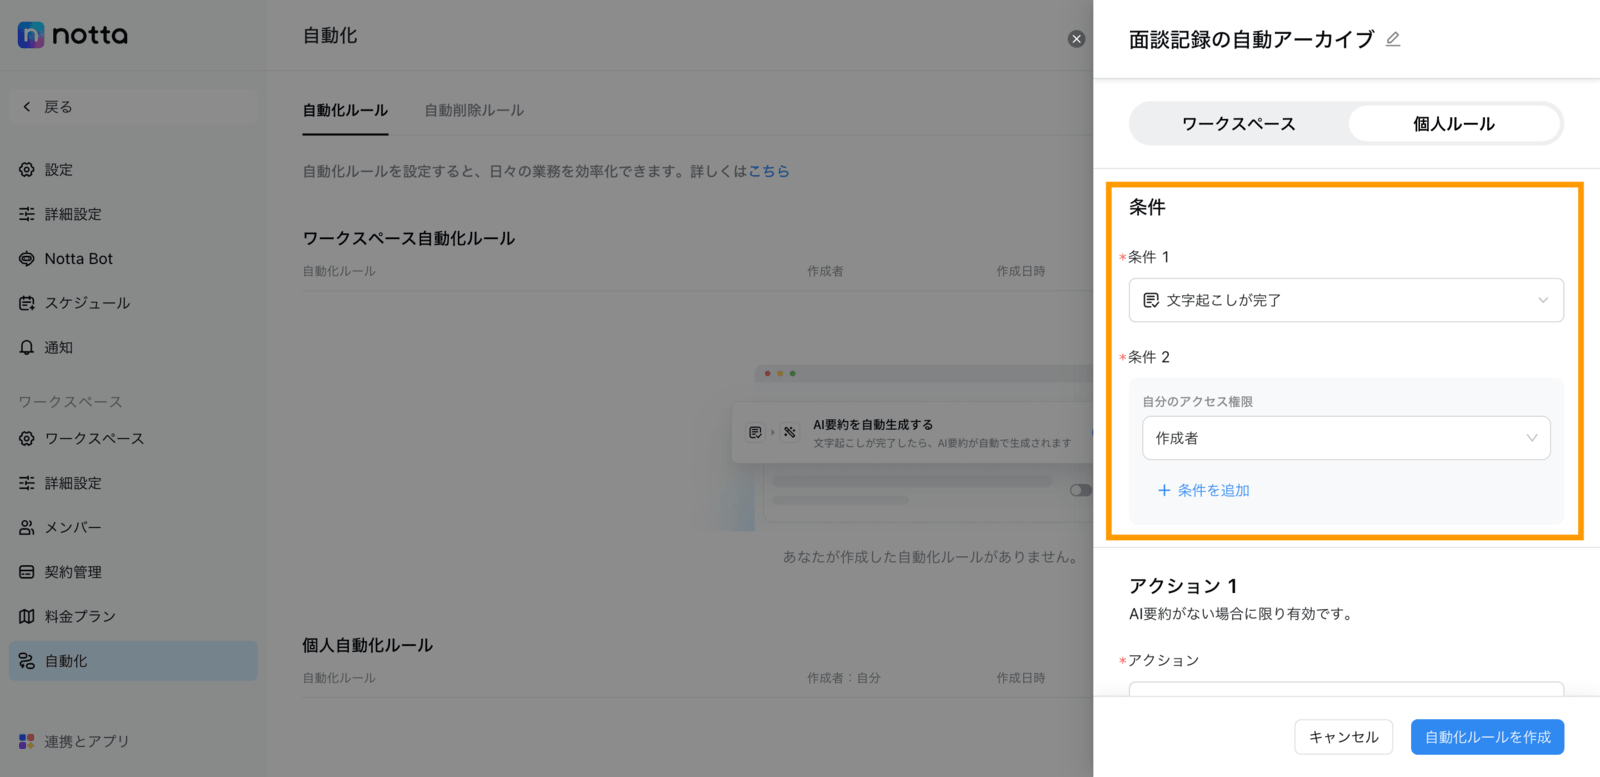Open 通知 in the sidebar
Screen dimensions: 1600x777
pos(133,347)
